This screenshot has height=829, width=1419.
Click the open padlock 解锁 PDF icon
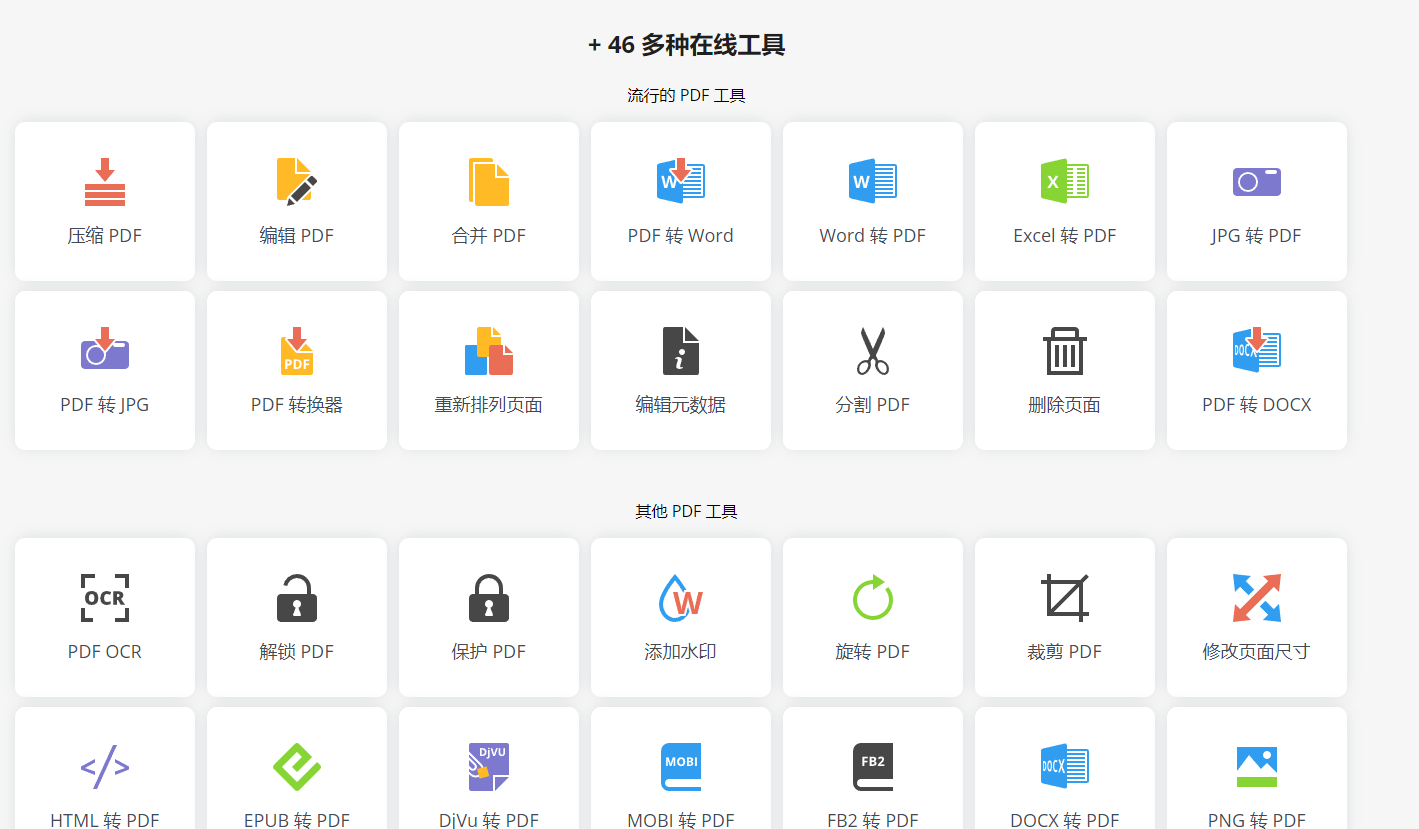click(296, 598)
